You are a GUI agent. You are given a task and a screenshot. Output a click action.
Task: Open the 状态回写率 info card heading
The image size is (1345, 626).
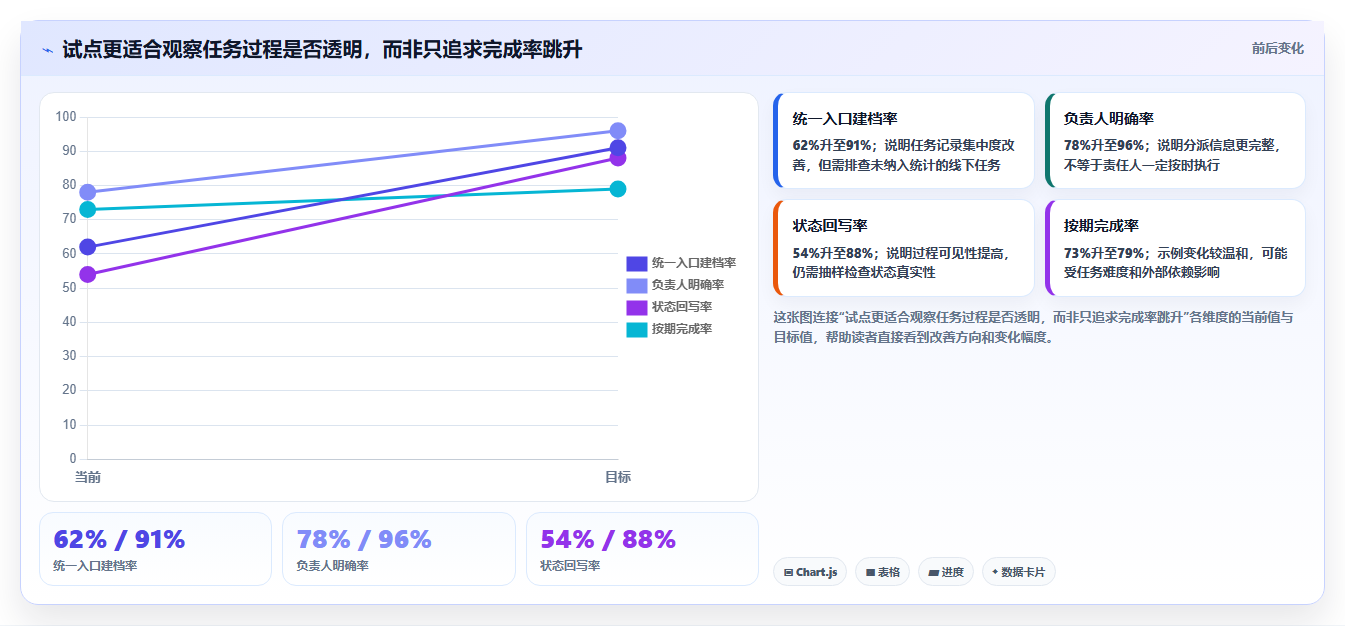[829, 225]
